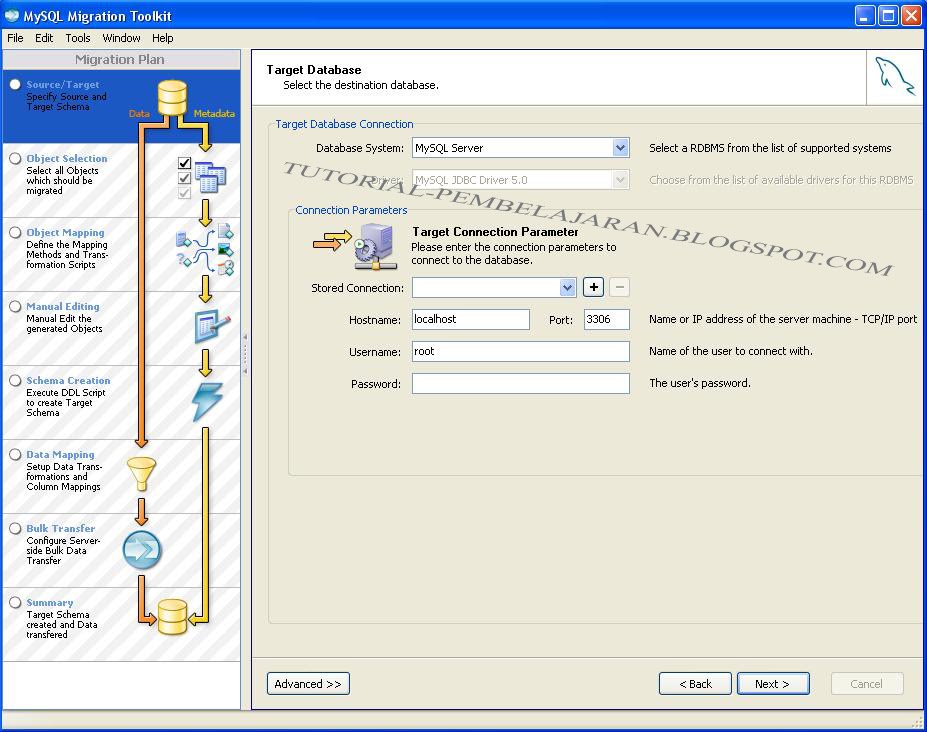This screenshot has width=927, height=732.
Task: Open the Database System dropdown
Action: [x=620, y=148]
